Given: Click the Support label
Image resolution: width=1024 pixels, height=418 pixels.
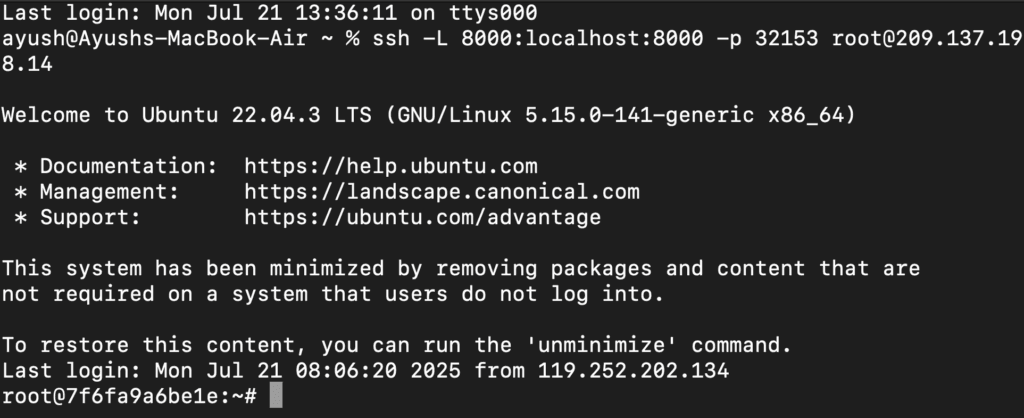Looking at the screenshot, I should pyautogui.click(x=90, y=217).
